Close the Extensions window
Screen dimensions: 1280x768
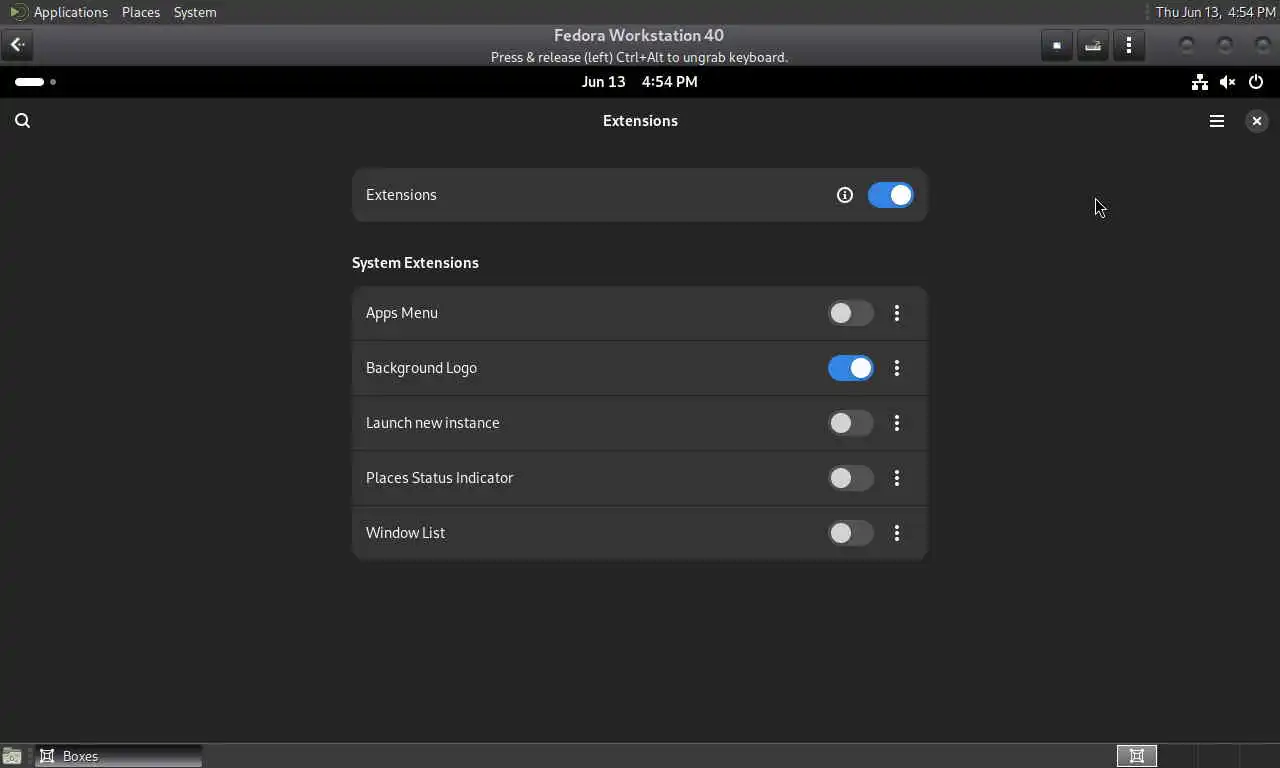click(1257, 121)
